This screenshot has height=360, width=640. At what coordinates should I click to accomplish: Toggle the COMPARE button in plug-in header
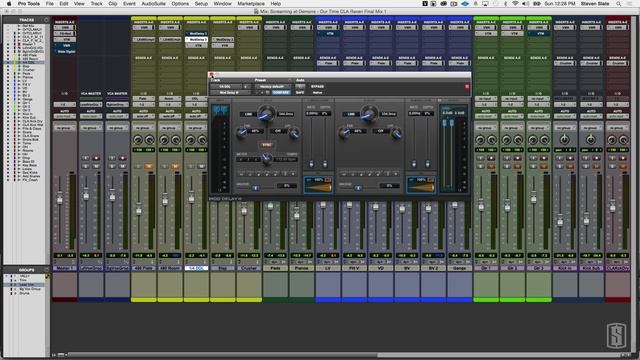(281, 93)
